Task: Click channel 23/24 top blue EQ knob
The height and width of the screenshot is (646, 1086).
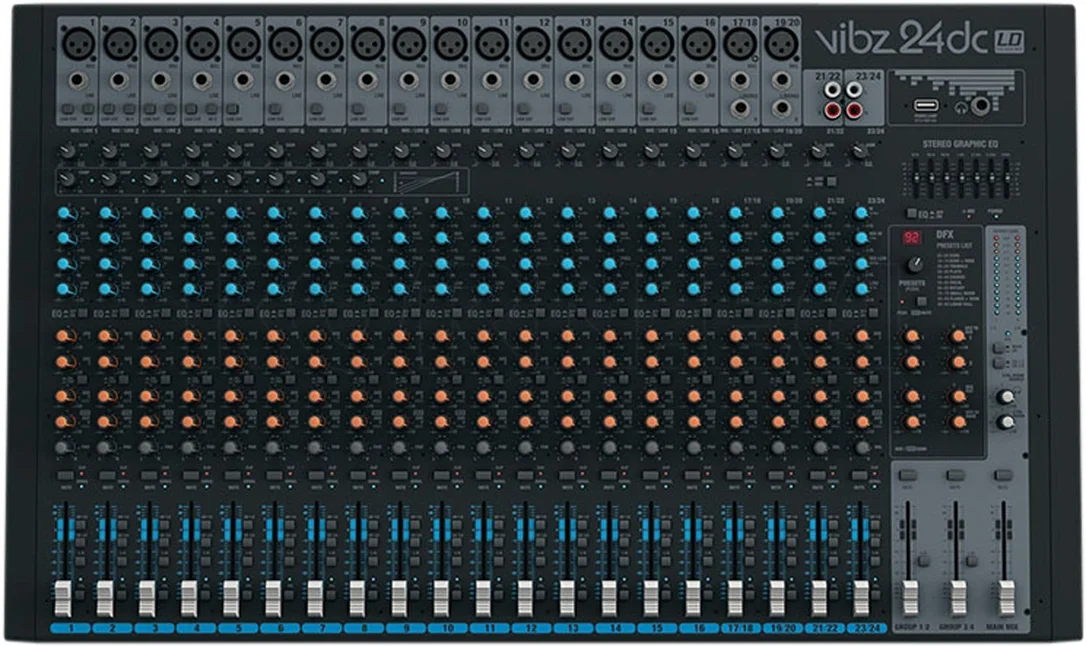Action: pyautogui.click(x=862, y=213)
